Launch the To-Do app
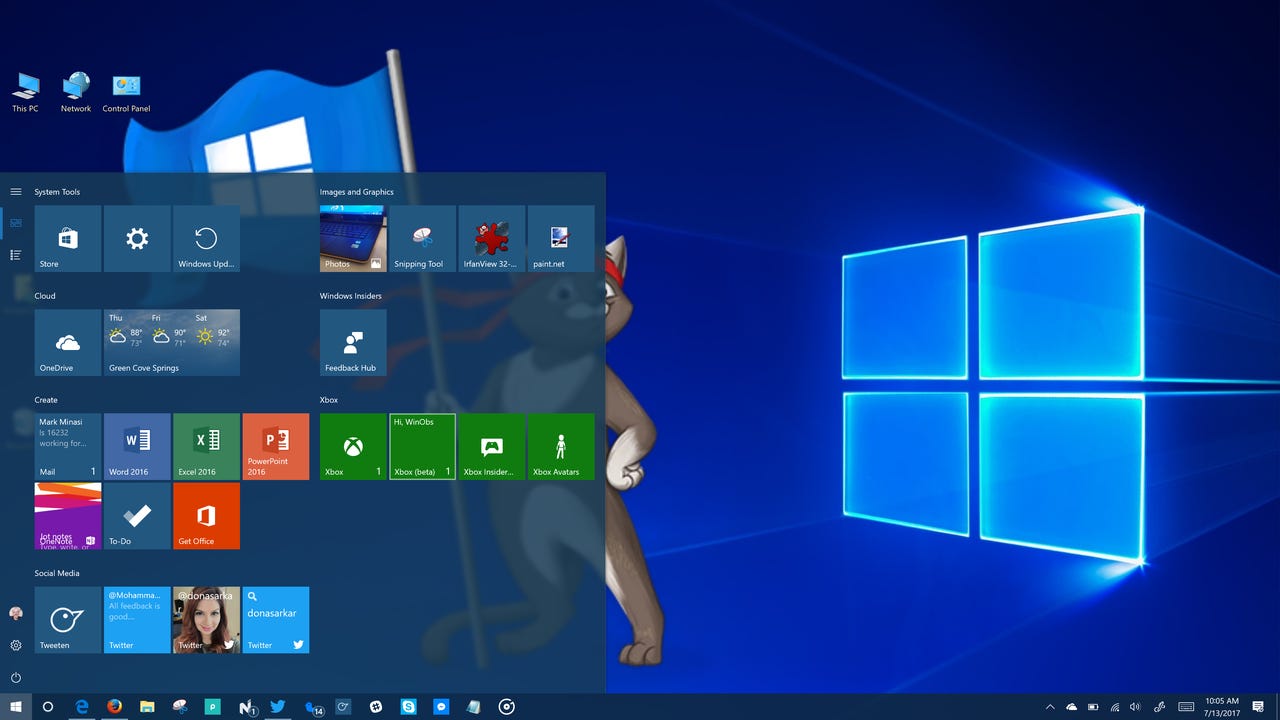Screen dimensions: 1280x720 (136, 516)
